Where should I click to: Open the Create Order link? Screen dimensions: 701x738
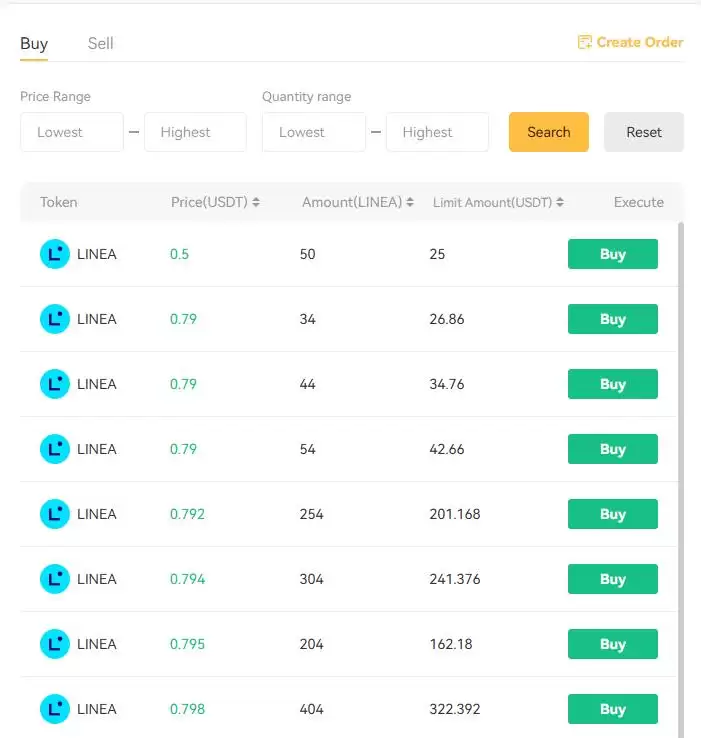click(x=640, y=42)
